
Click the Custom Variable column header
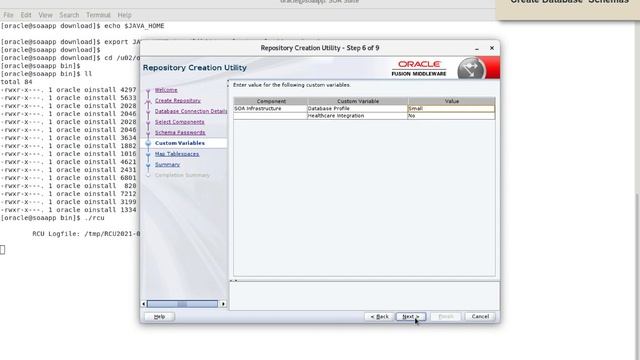click(x=358, y=101)
